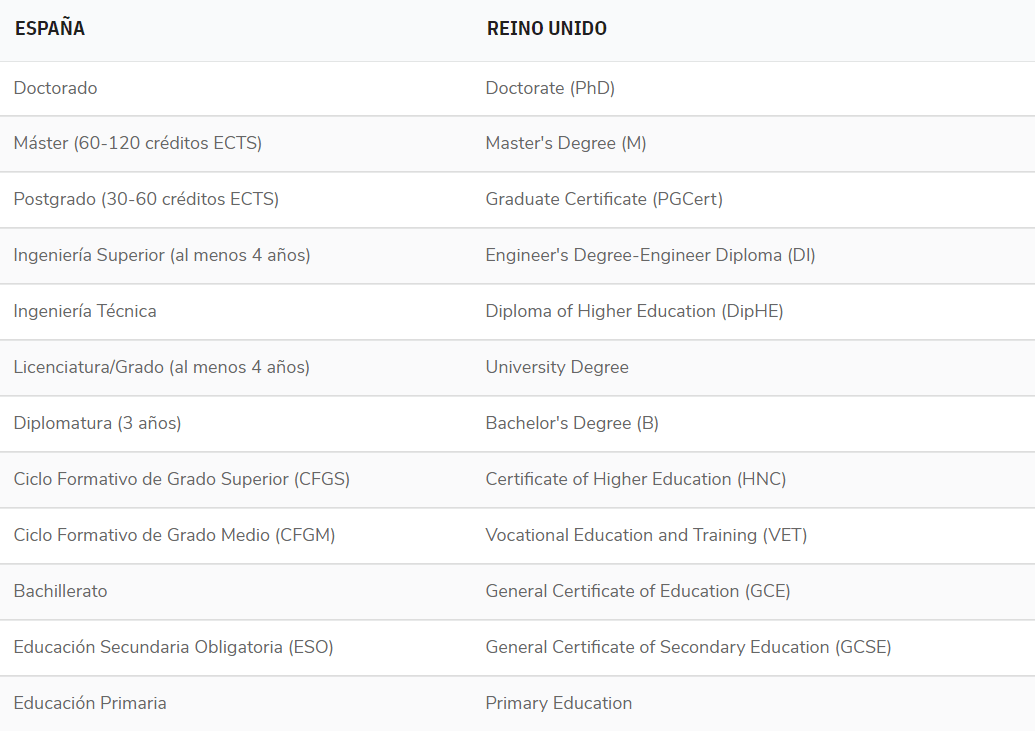Click Bachelor's Degree (B) entry
1035x731 pixels.
[x=572, y=424]
